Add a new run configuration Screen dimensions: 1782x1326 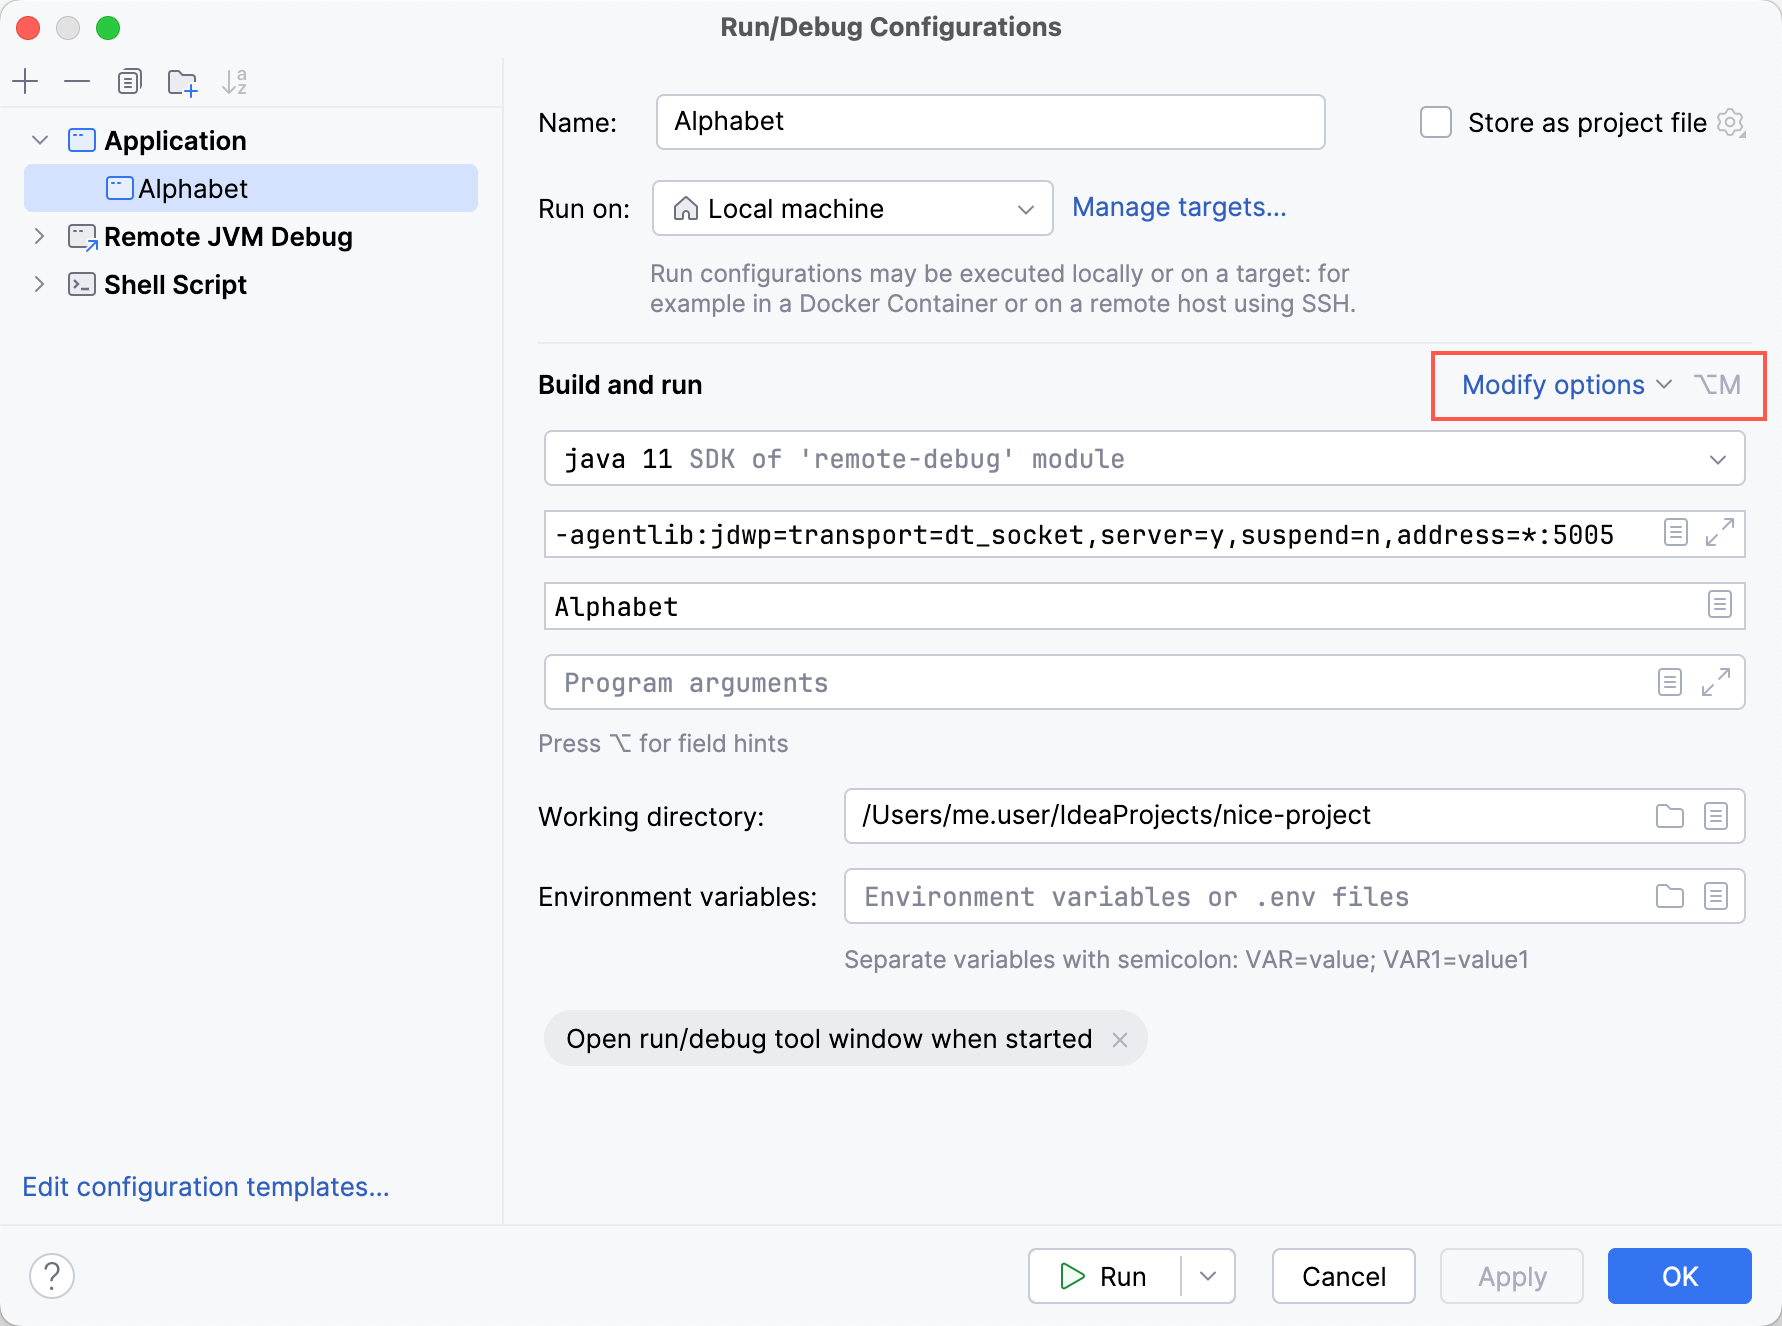click(x=25, y=81)
